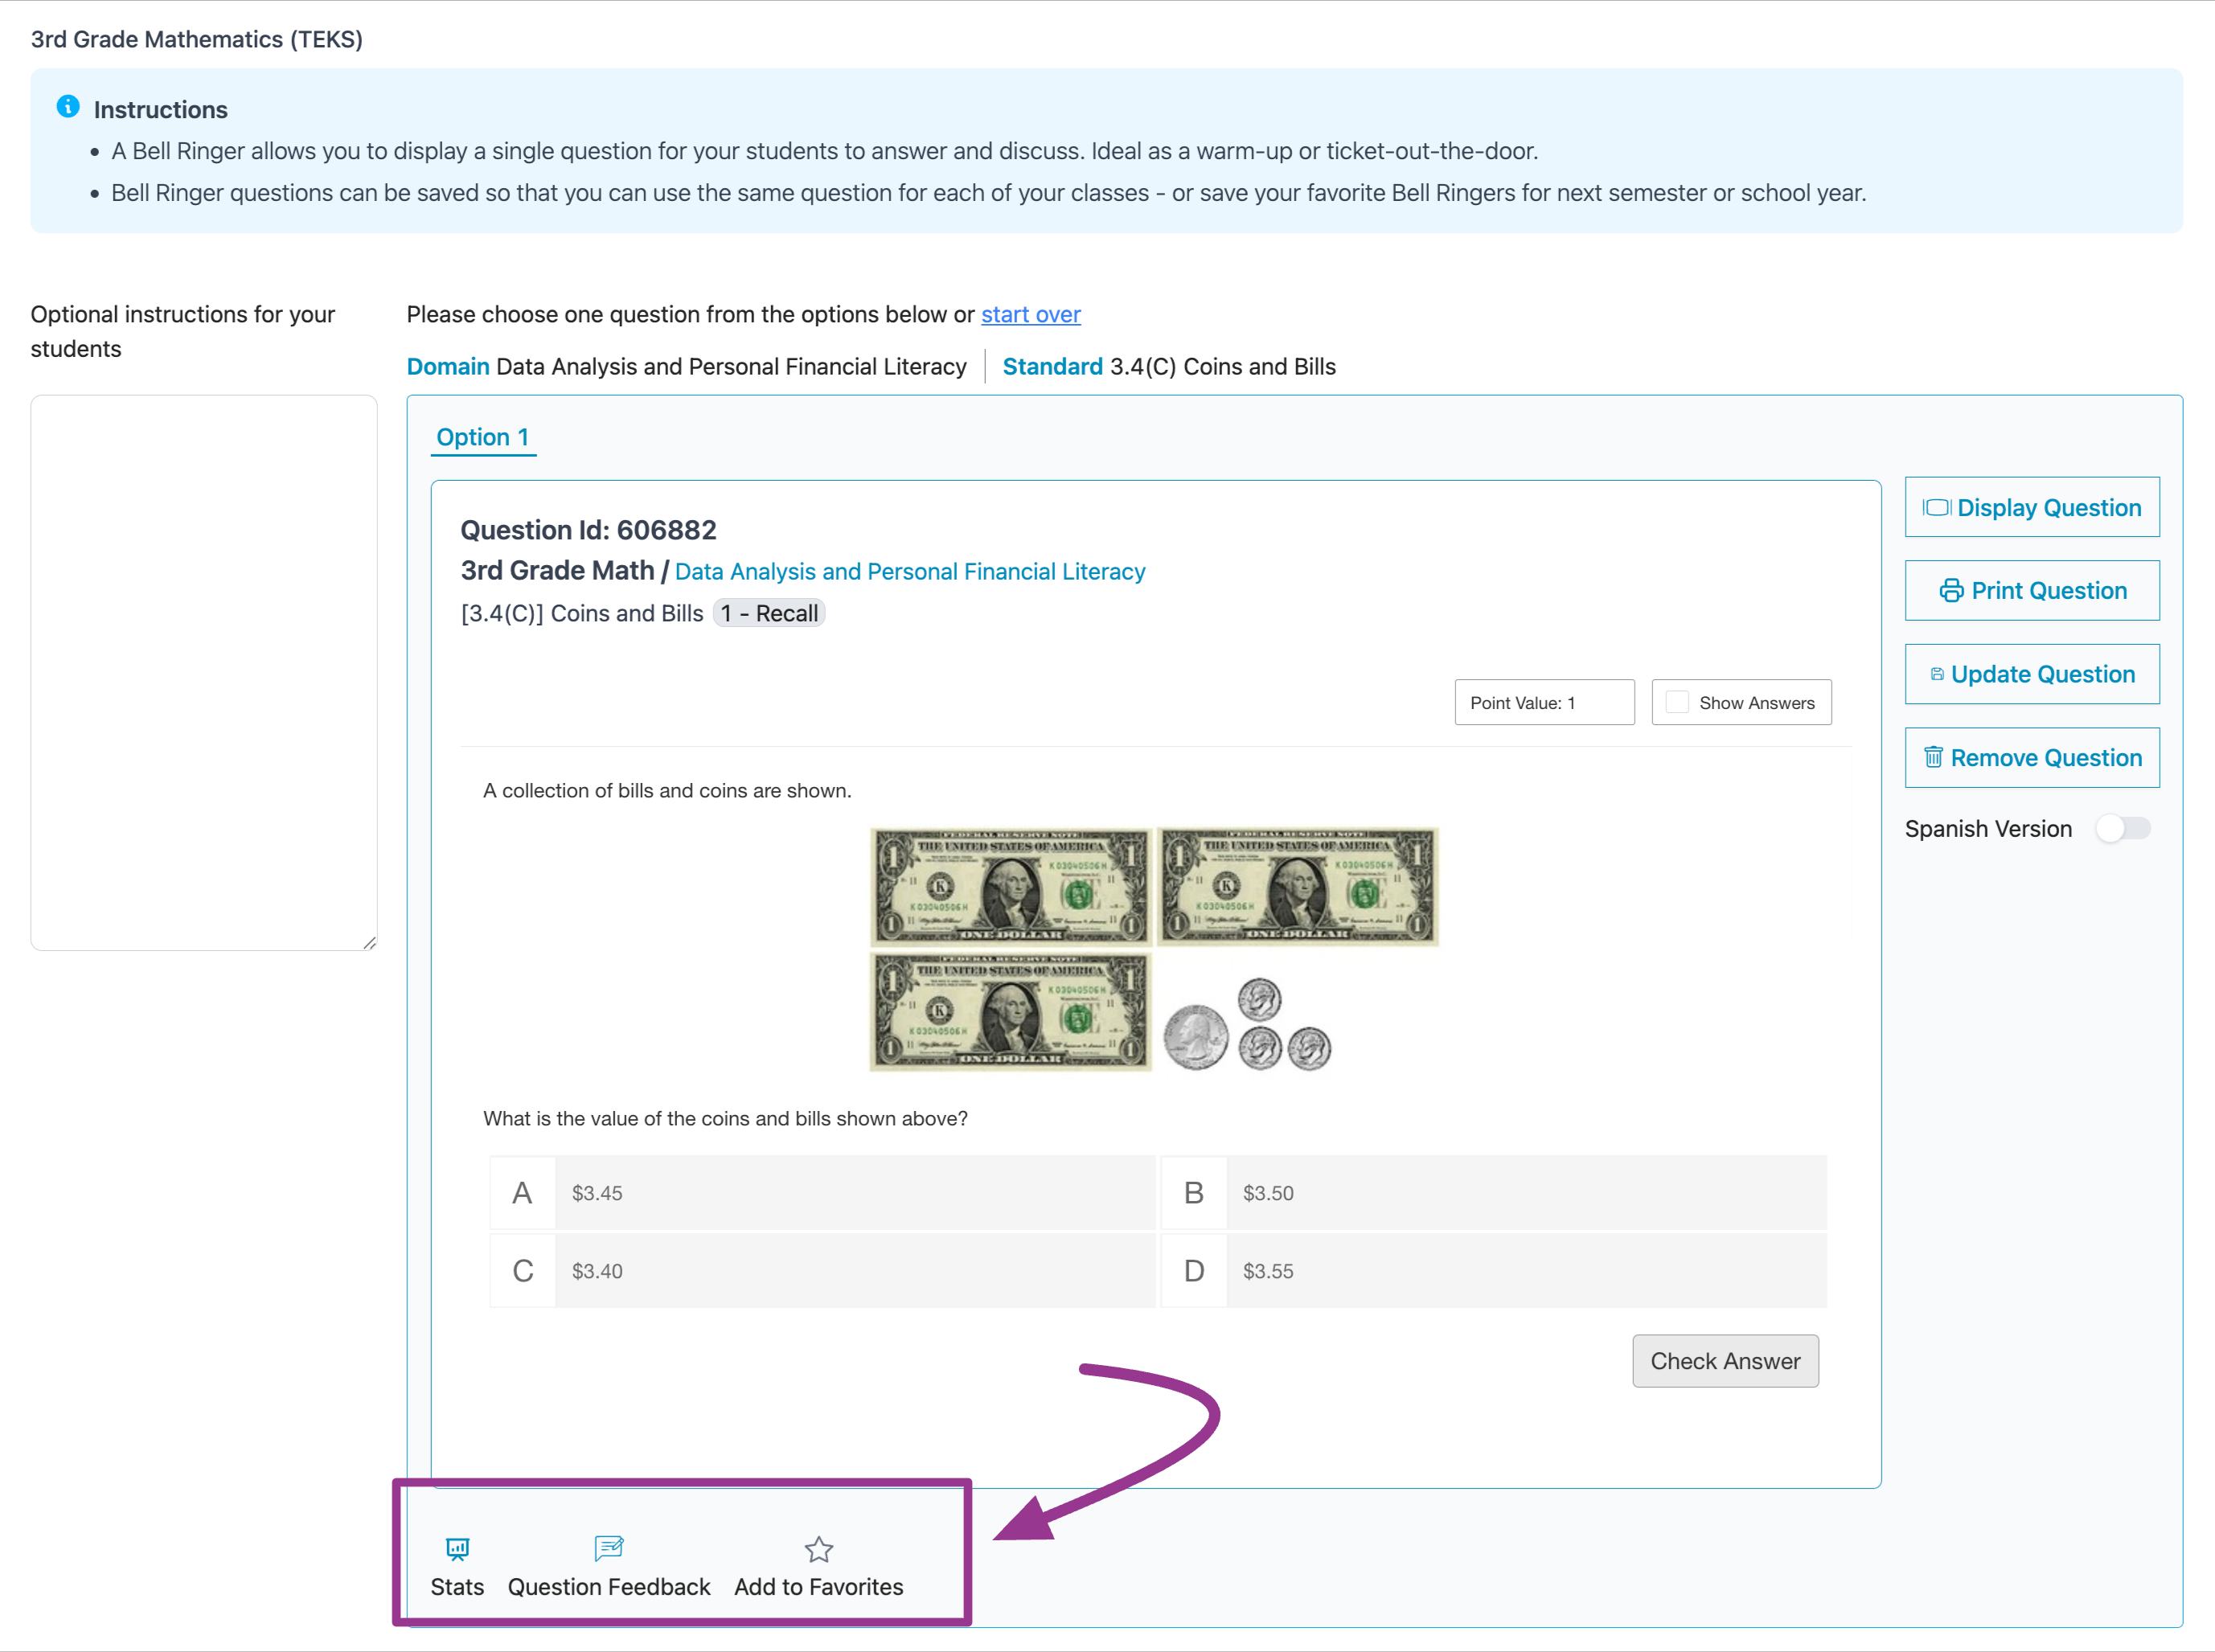Click the Remove Question button
Viewport: 2215px width, 1652px height.
coord(2031,757)
